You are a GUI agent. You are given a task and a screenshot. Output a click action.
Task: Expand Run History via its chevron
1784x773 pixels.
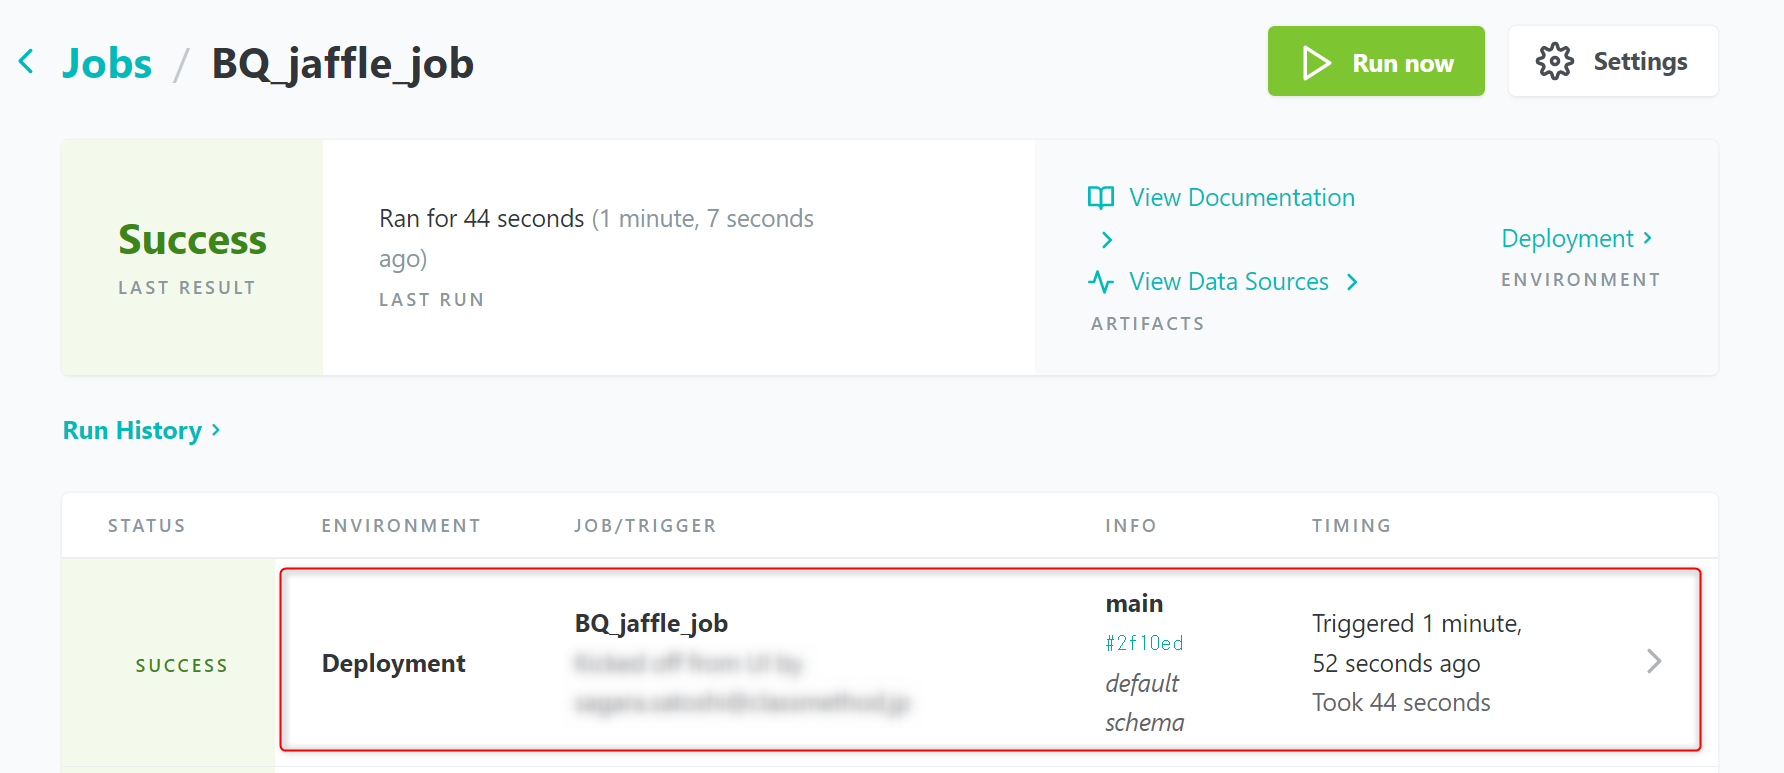[x=216, y=430]
